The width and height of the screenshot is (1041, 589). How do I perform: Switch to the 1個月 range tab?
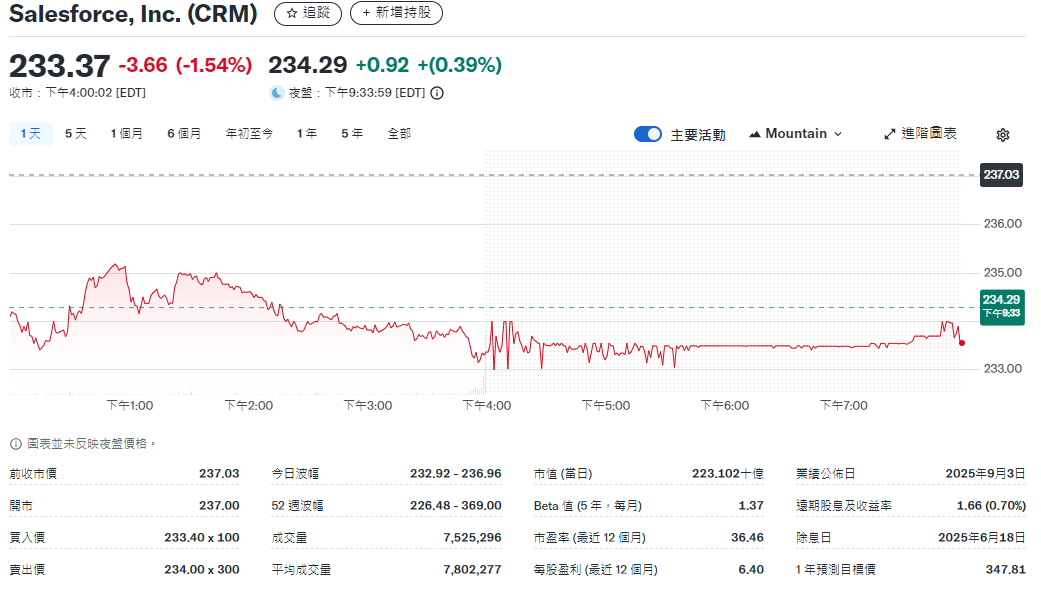tap(126, 133)
